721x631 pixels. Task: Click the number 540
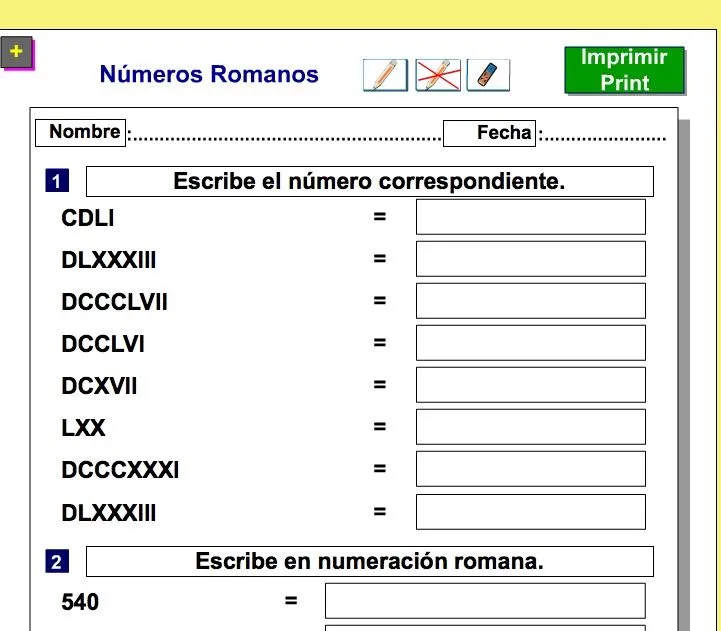coord(80,602)
